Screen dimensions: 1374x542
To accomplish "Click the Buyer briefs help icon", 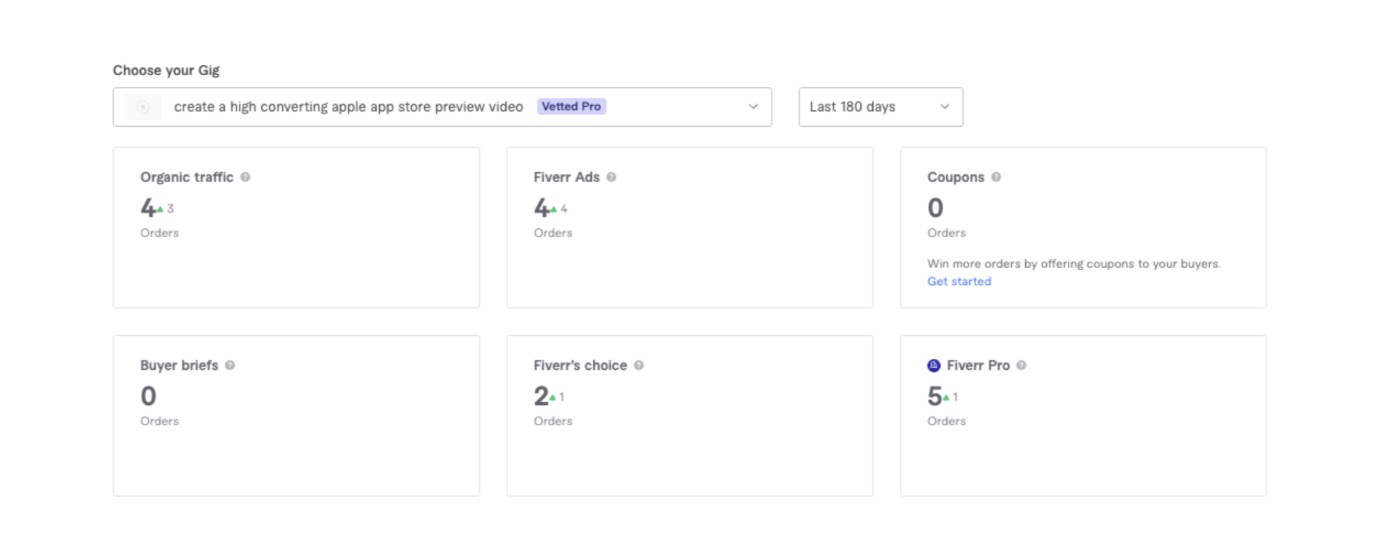I will [230, 365].
